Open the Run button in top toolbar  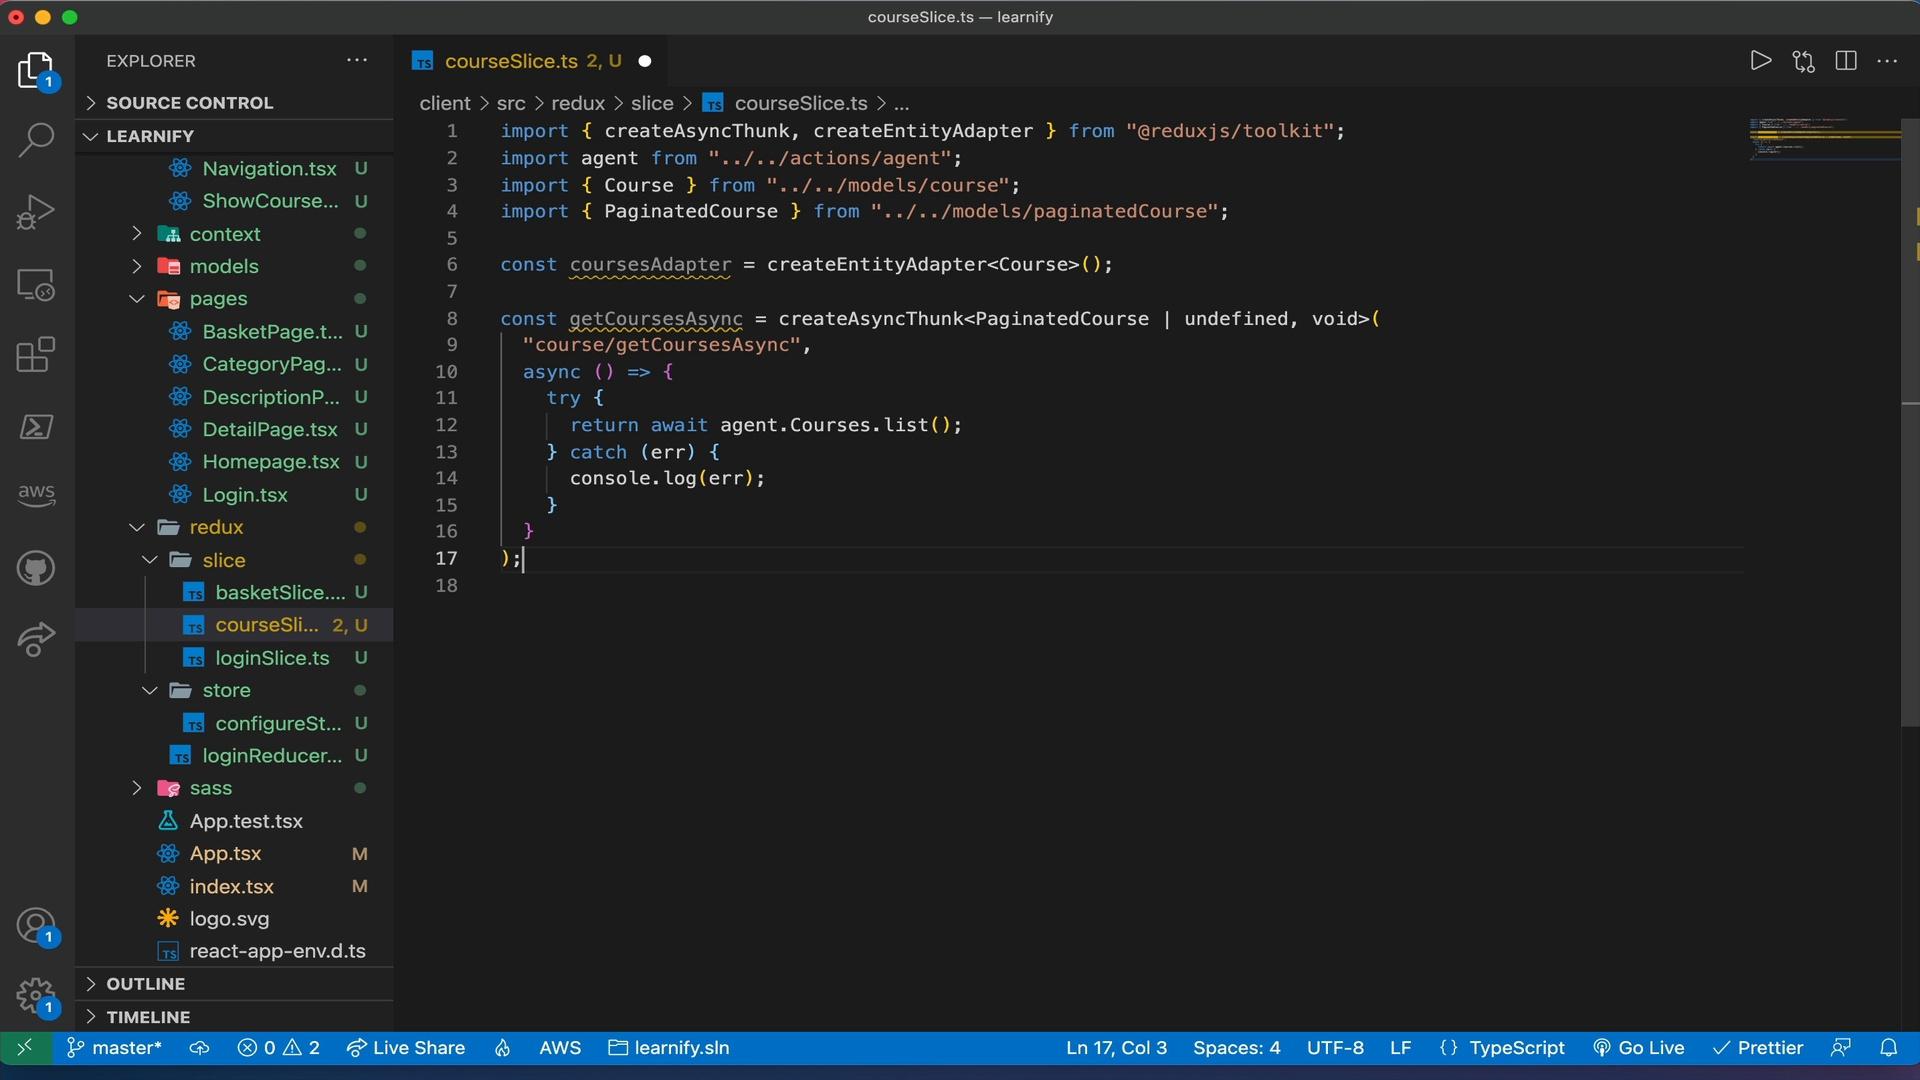pyautogui.click(x=1760, y=61)
